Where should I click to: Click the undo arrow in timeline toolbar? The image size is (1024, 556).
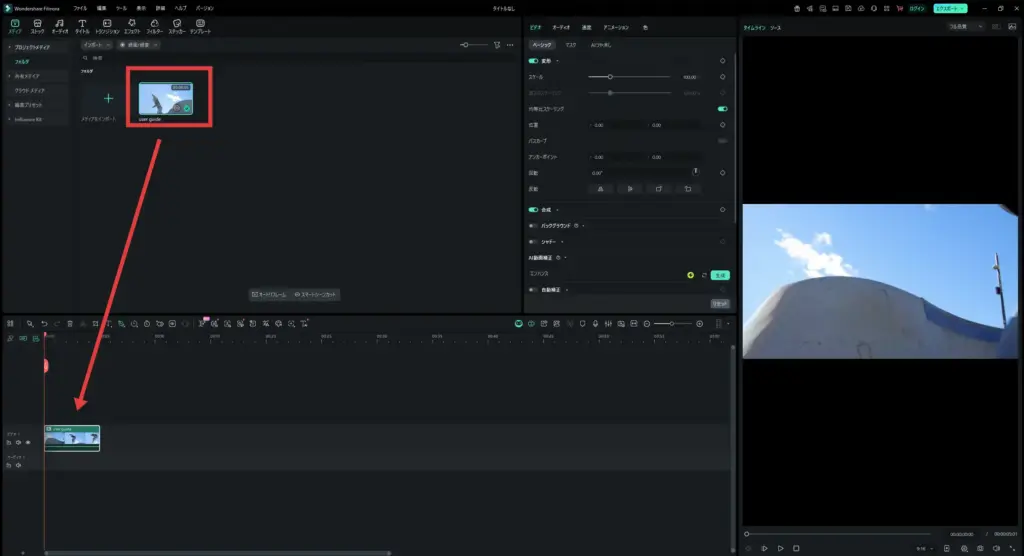[x=44, y=324]
